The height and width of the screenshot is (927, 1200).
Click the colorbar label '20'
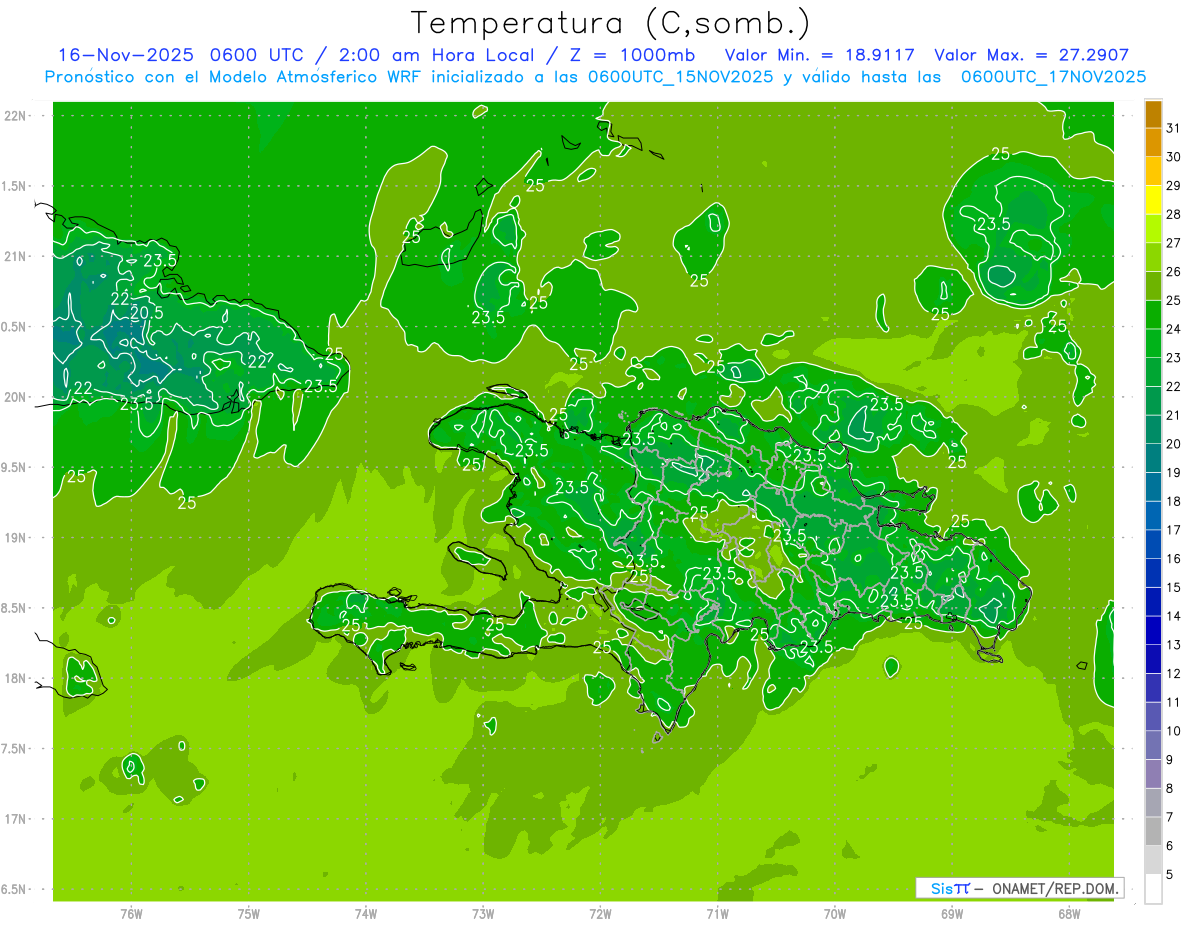pos(1173,444)
